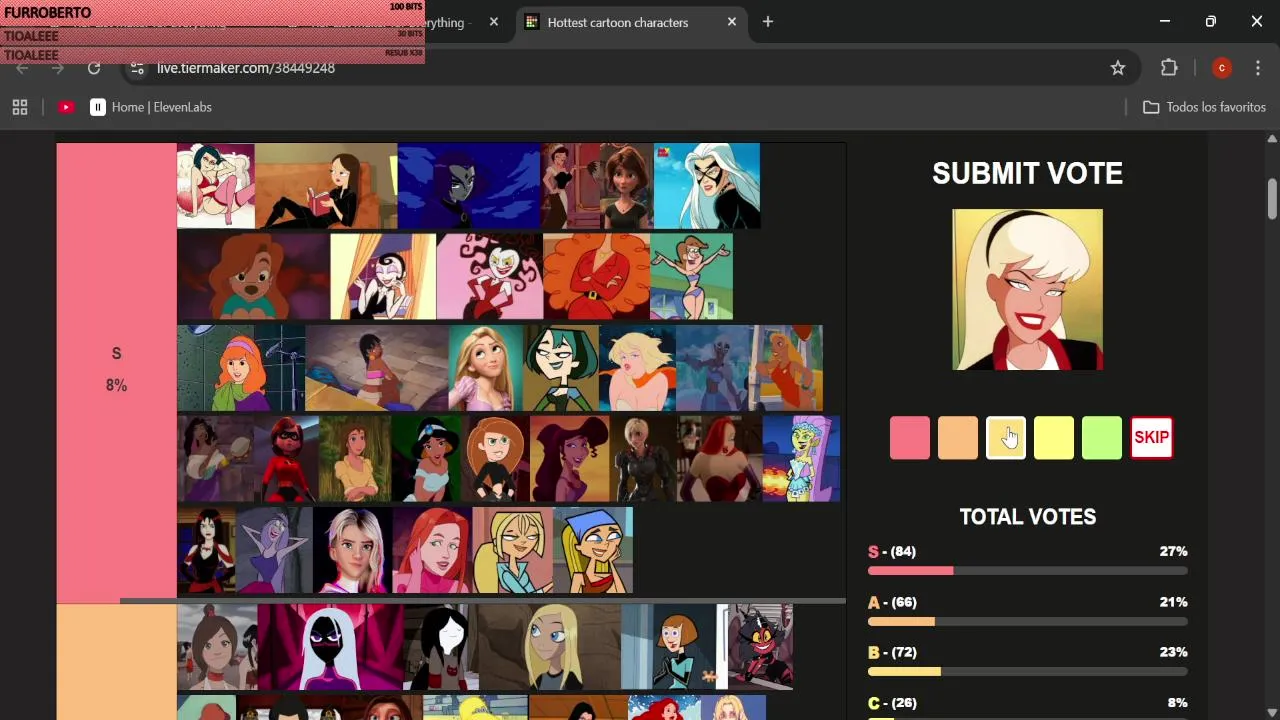Click the TOTAL VOTES heading
1280x720 pixels.
coord(1028,517)
